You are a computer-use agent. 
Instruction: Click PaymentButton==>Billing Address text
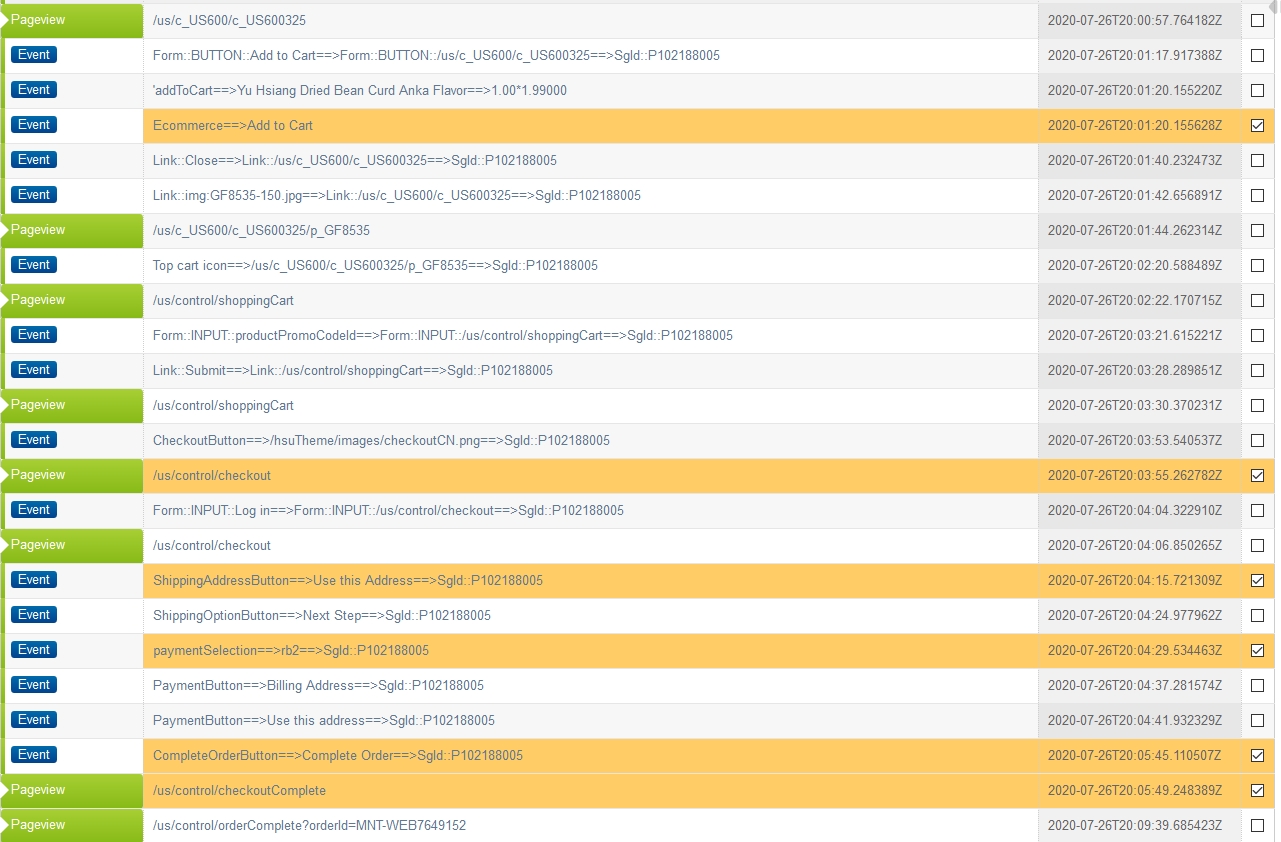(318, 686)
